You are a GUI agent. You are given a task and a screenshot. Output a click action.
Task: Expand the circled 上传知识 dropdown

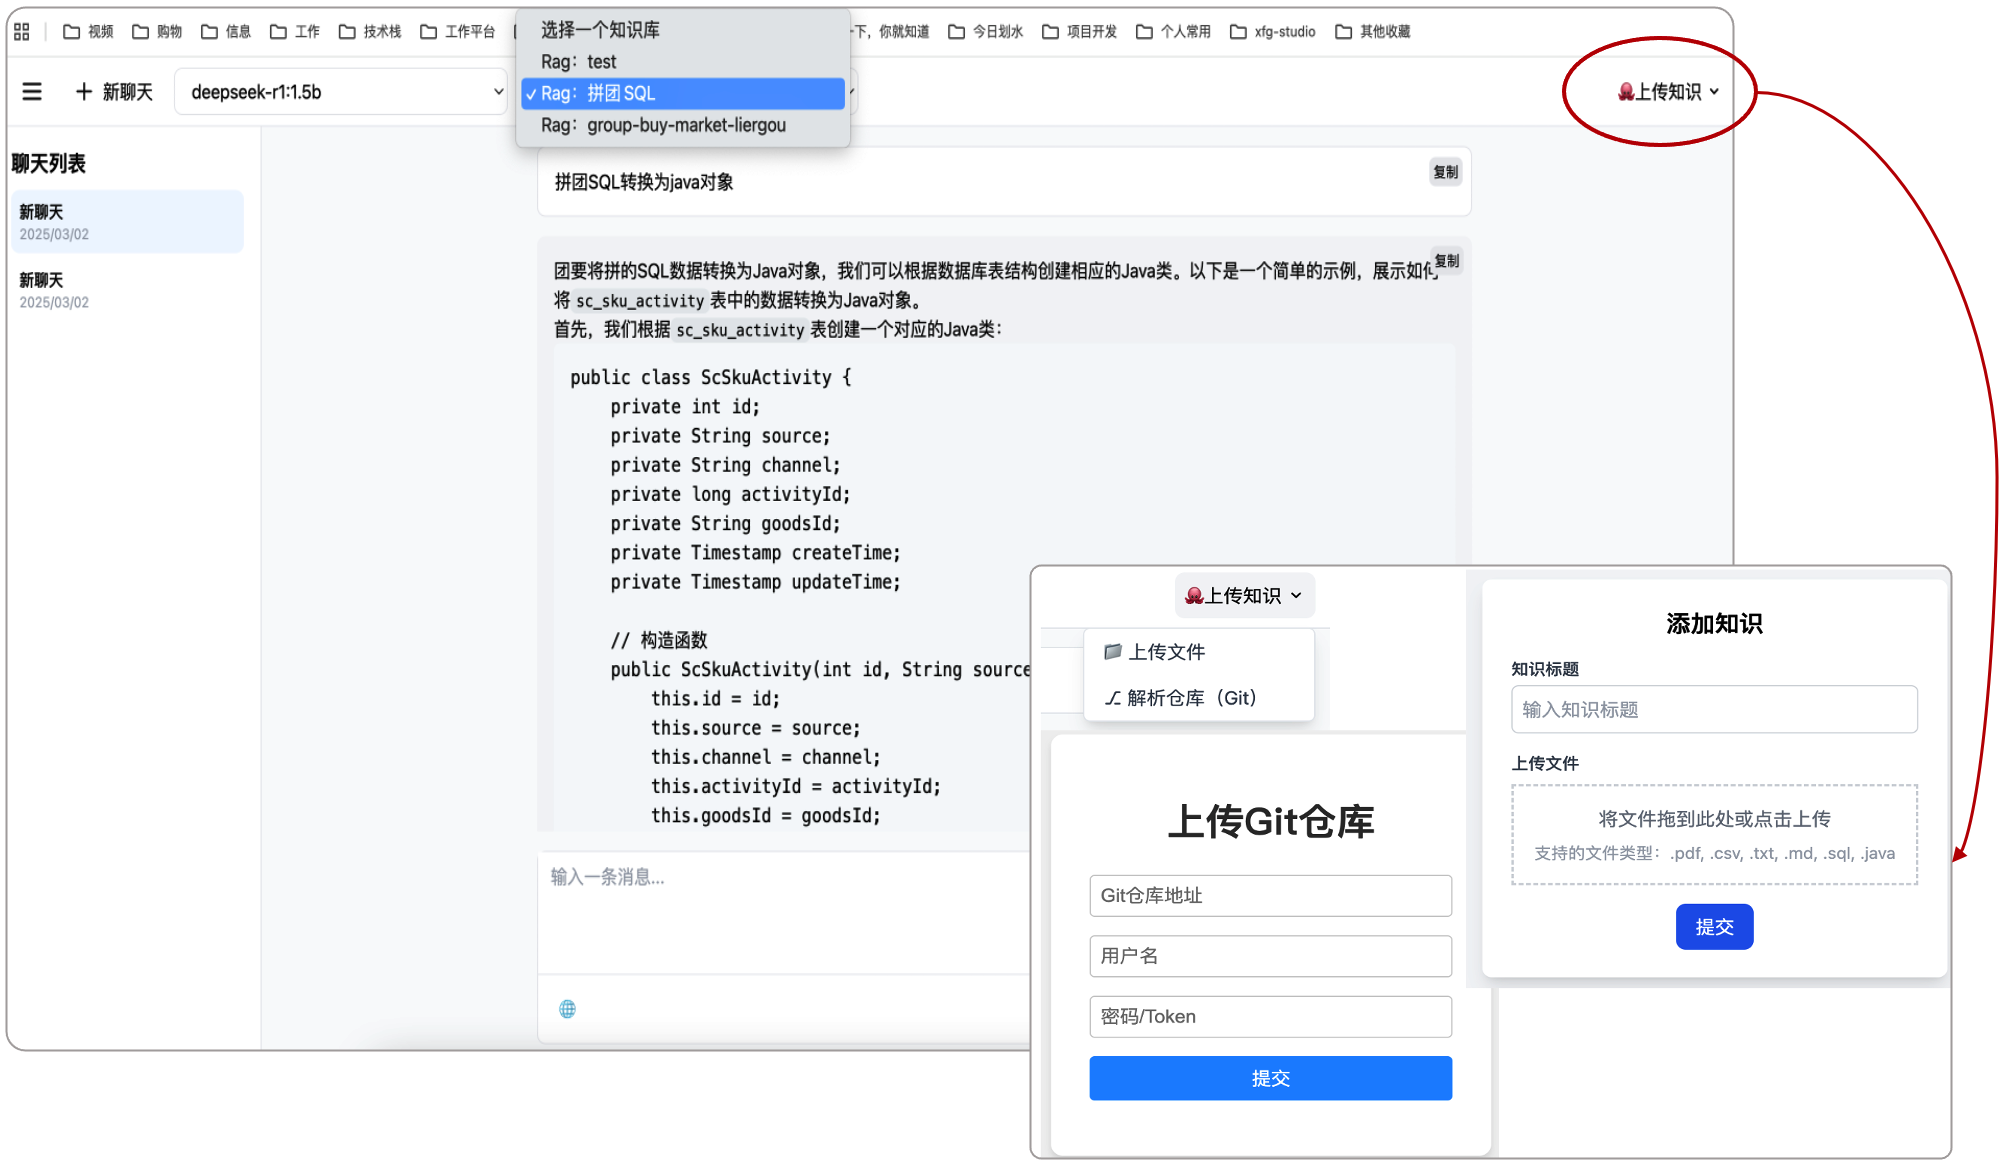tap(1668, 92)
